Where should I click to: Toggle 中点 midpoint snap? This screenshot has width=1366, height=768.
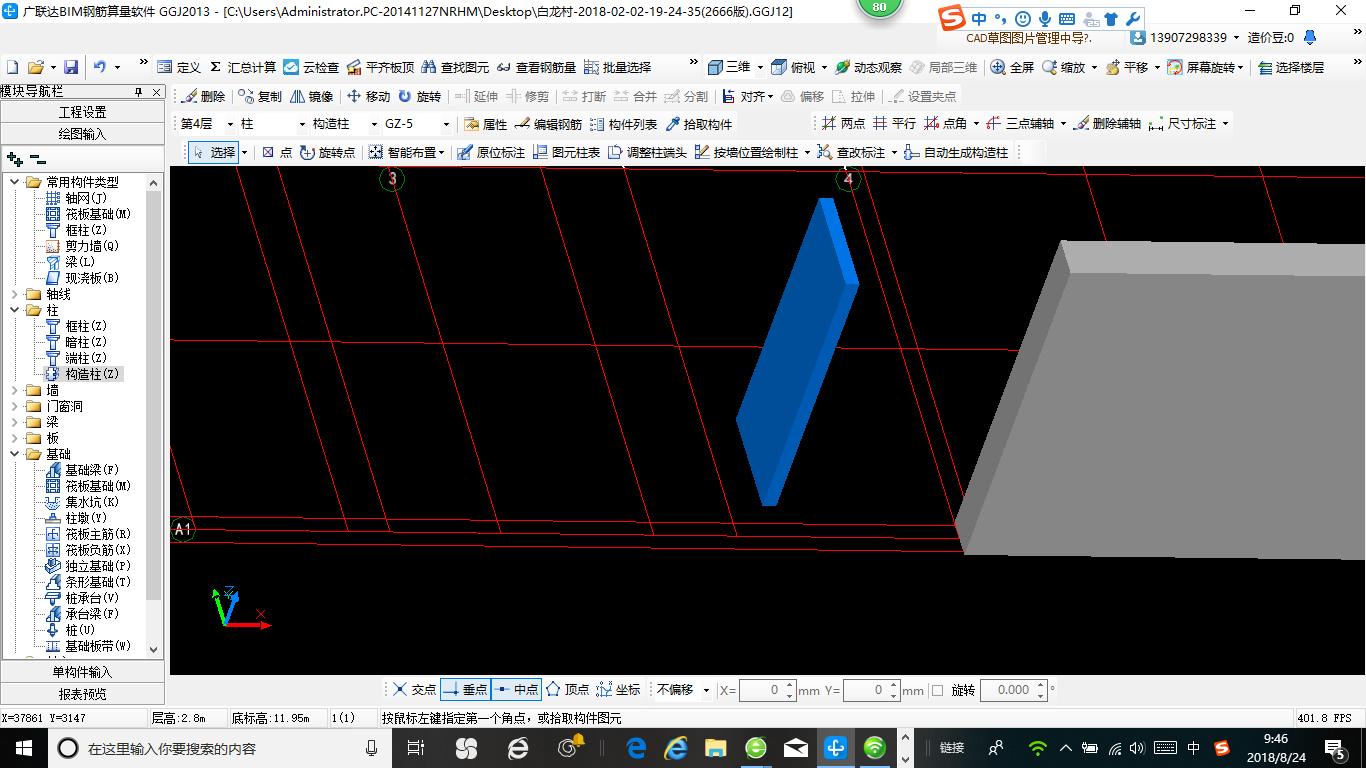pyautogui.click(x=516, y=690)
